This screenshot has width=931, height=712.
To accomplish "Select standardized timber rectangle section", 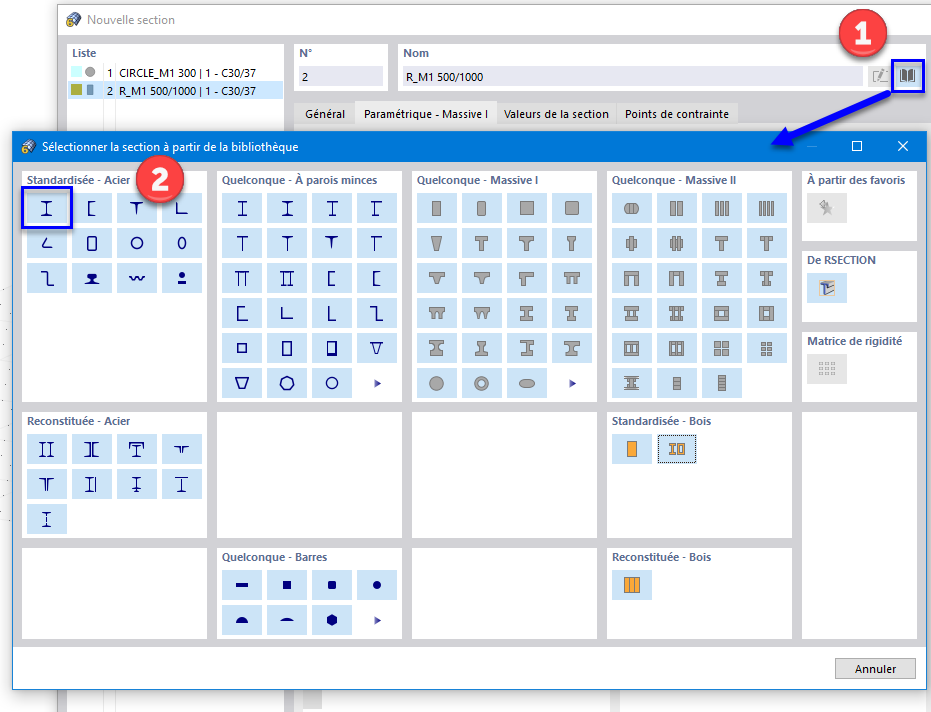I will click(632, 449).
